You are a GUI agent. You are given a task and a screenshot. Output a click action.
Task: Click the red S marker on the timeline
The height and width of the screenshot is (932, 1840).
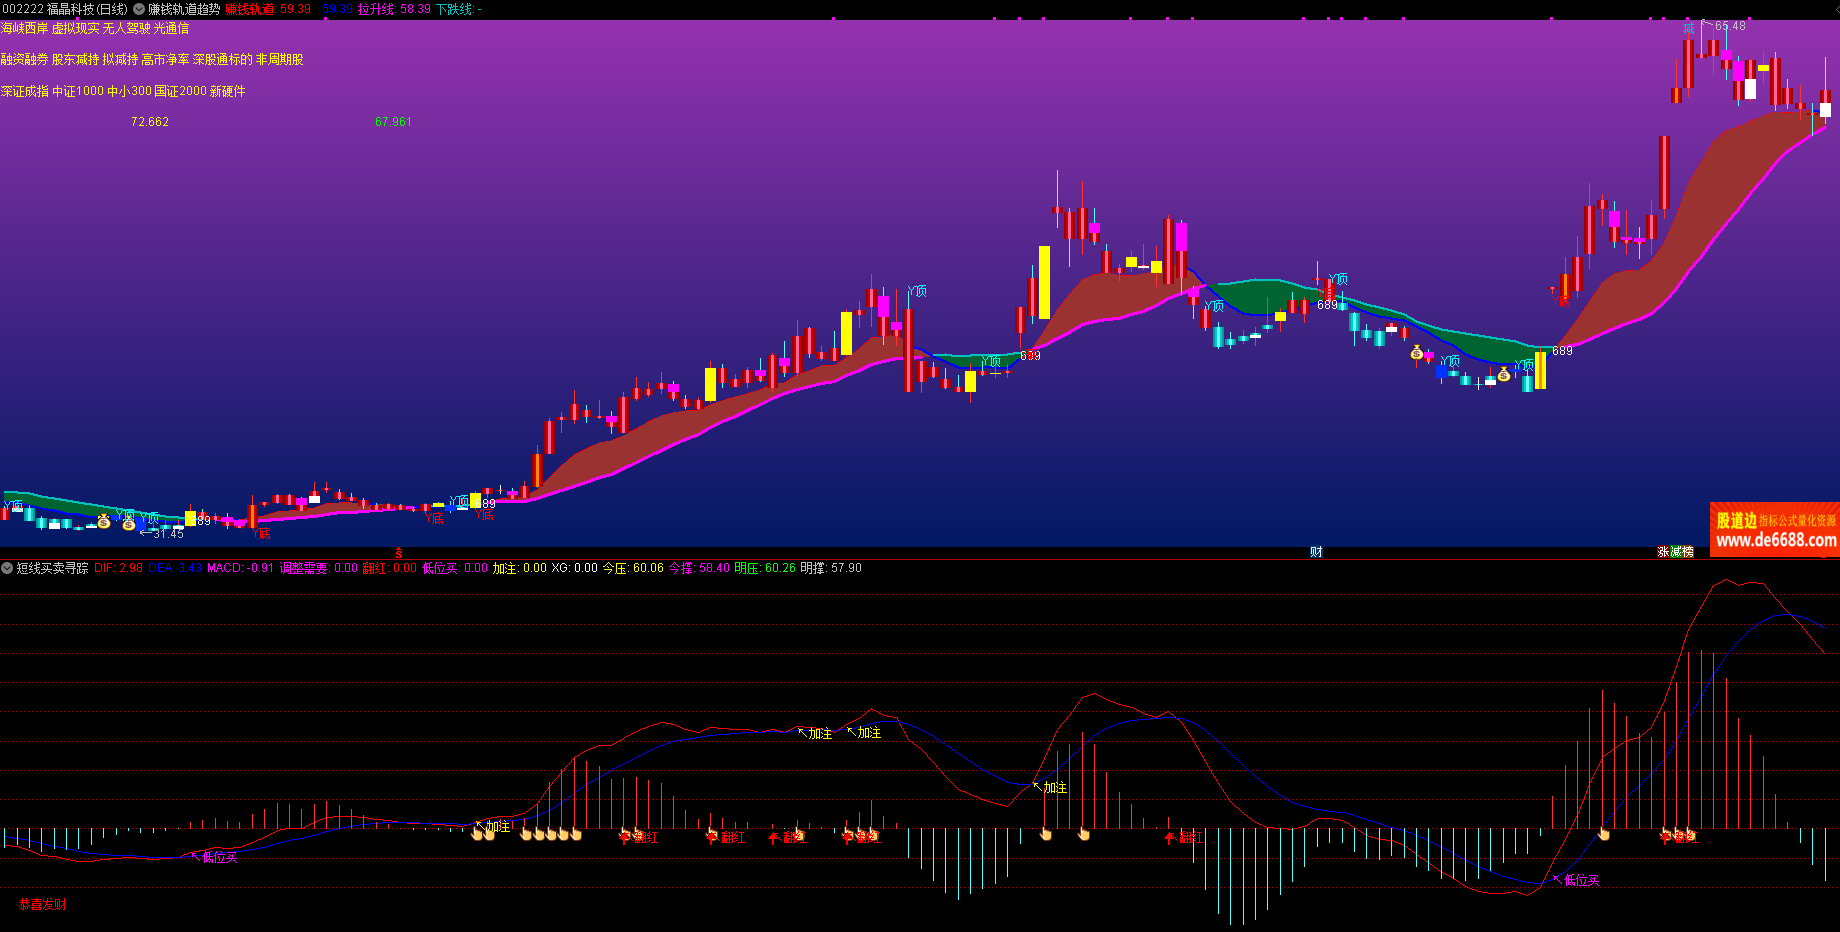pyautogui.click(x=399, y=553)
